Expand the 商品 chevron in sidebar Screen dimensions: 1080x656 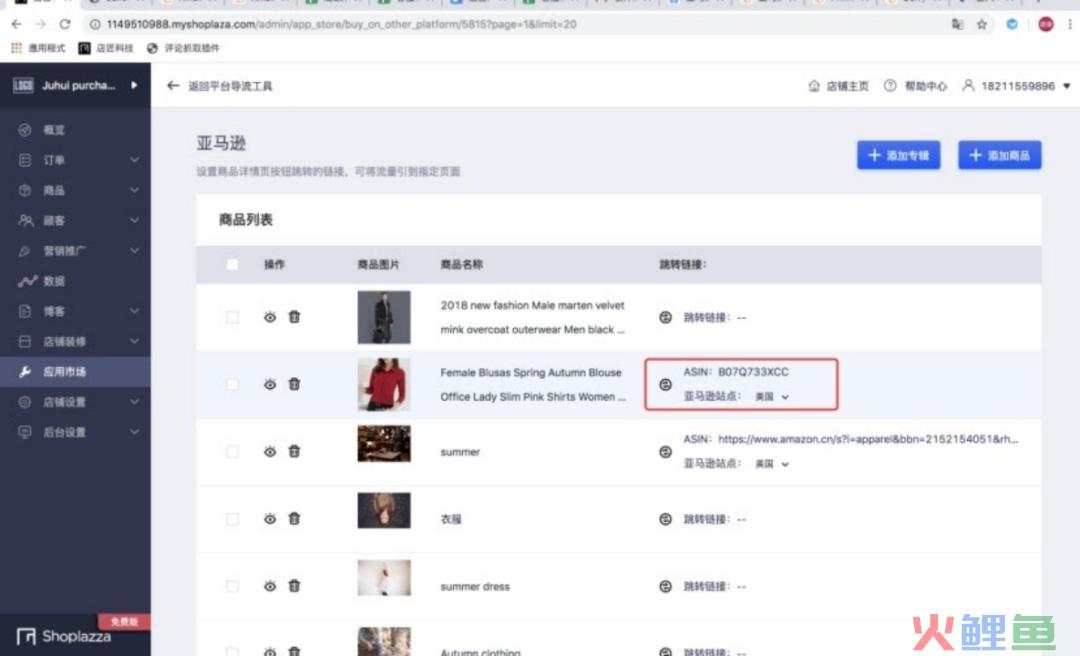(x=134, y=190)
